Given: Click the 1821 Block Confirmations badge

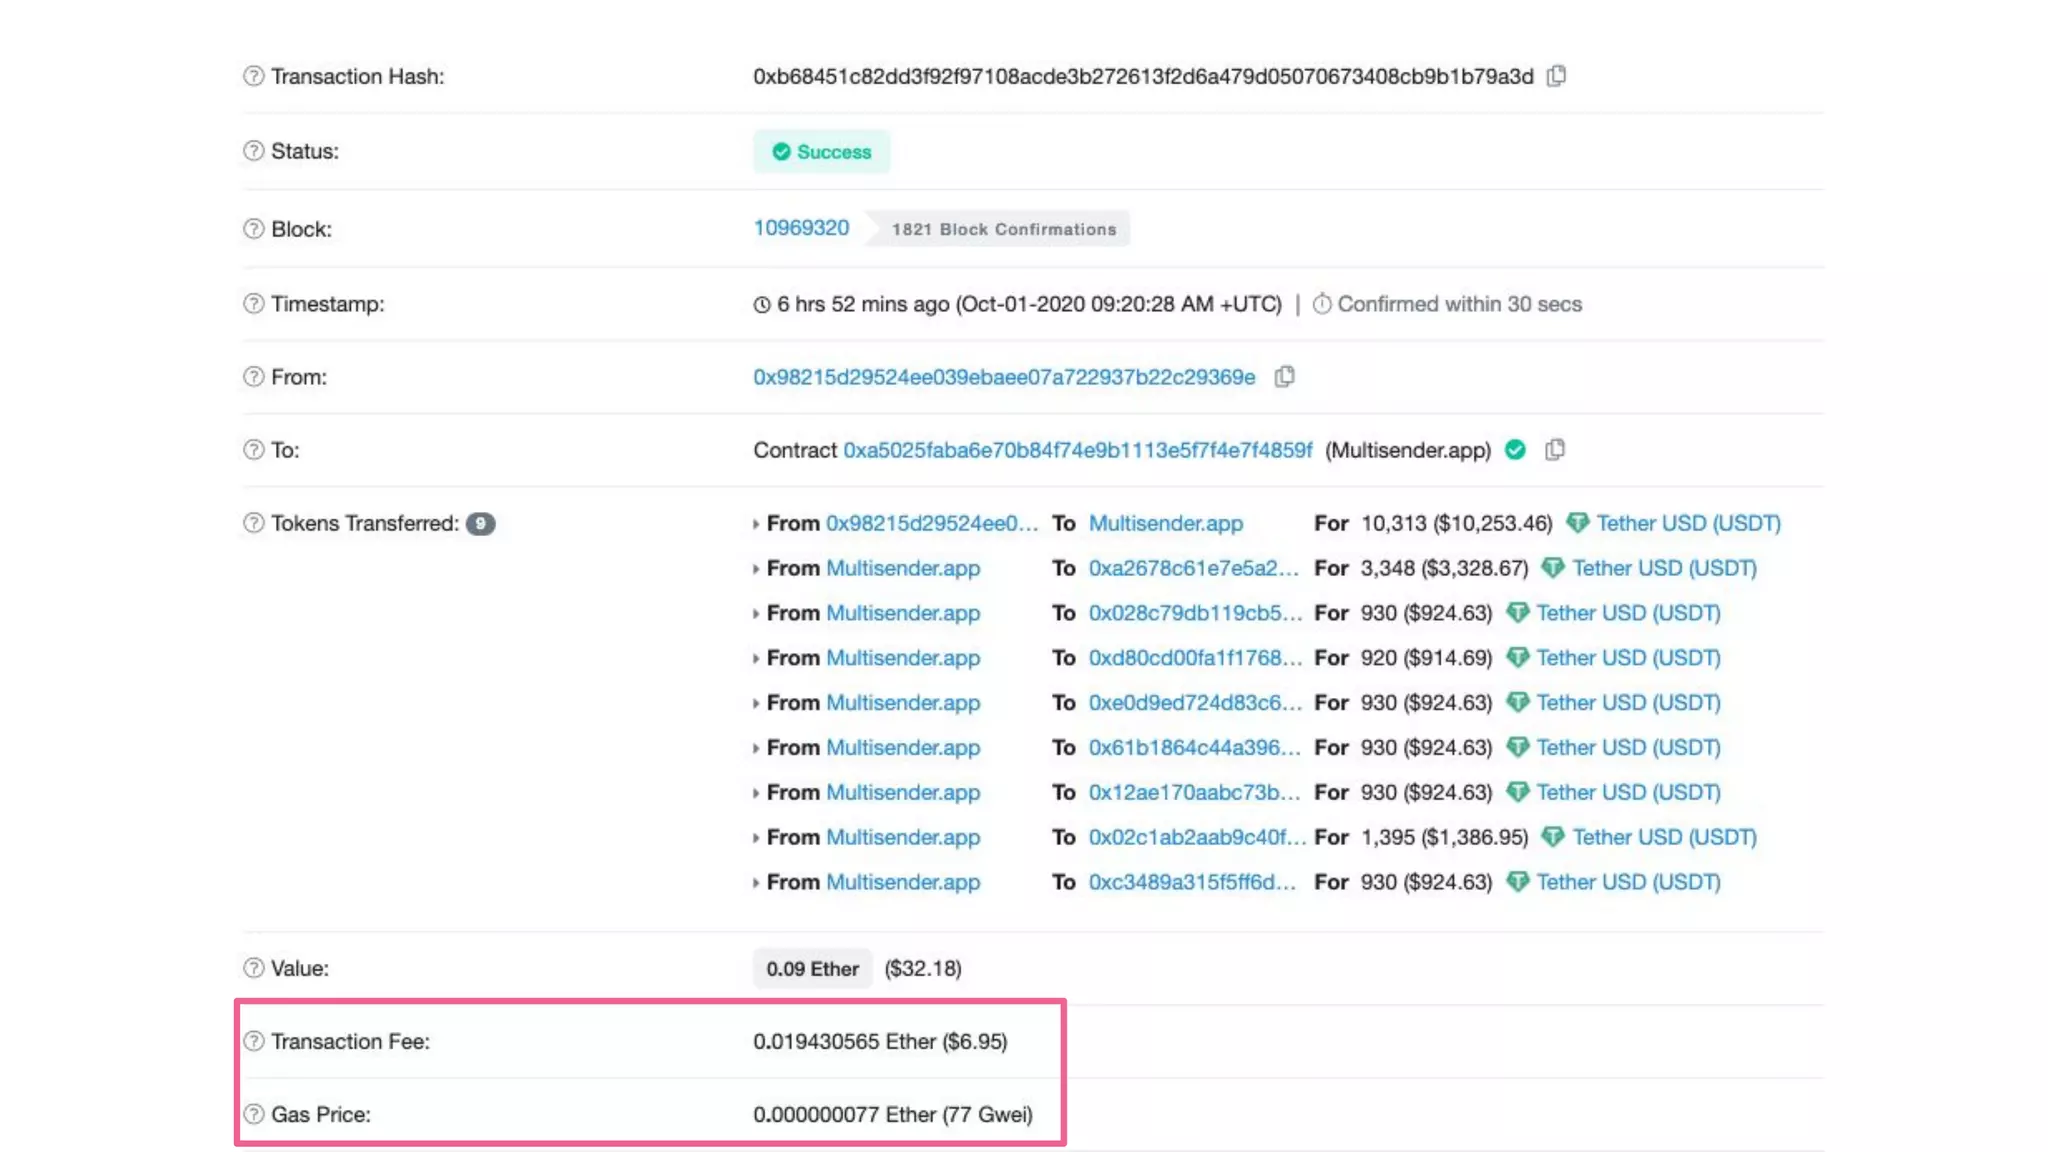Looking at the screenshot, I should [x=1003, y=229].
